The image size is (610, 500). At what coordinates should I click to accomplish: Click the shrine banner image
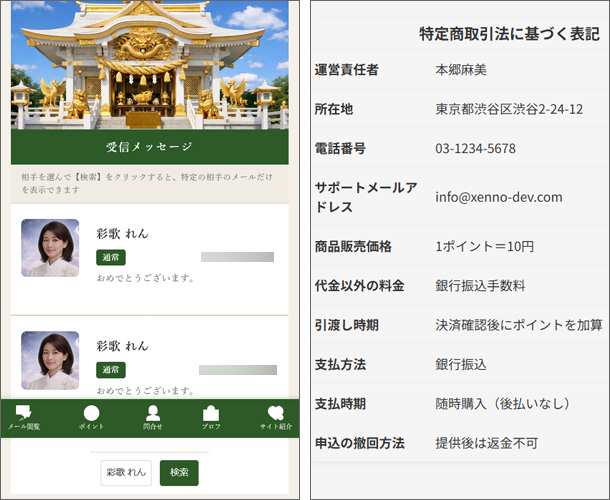click(x=150, y=65)
